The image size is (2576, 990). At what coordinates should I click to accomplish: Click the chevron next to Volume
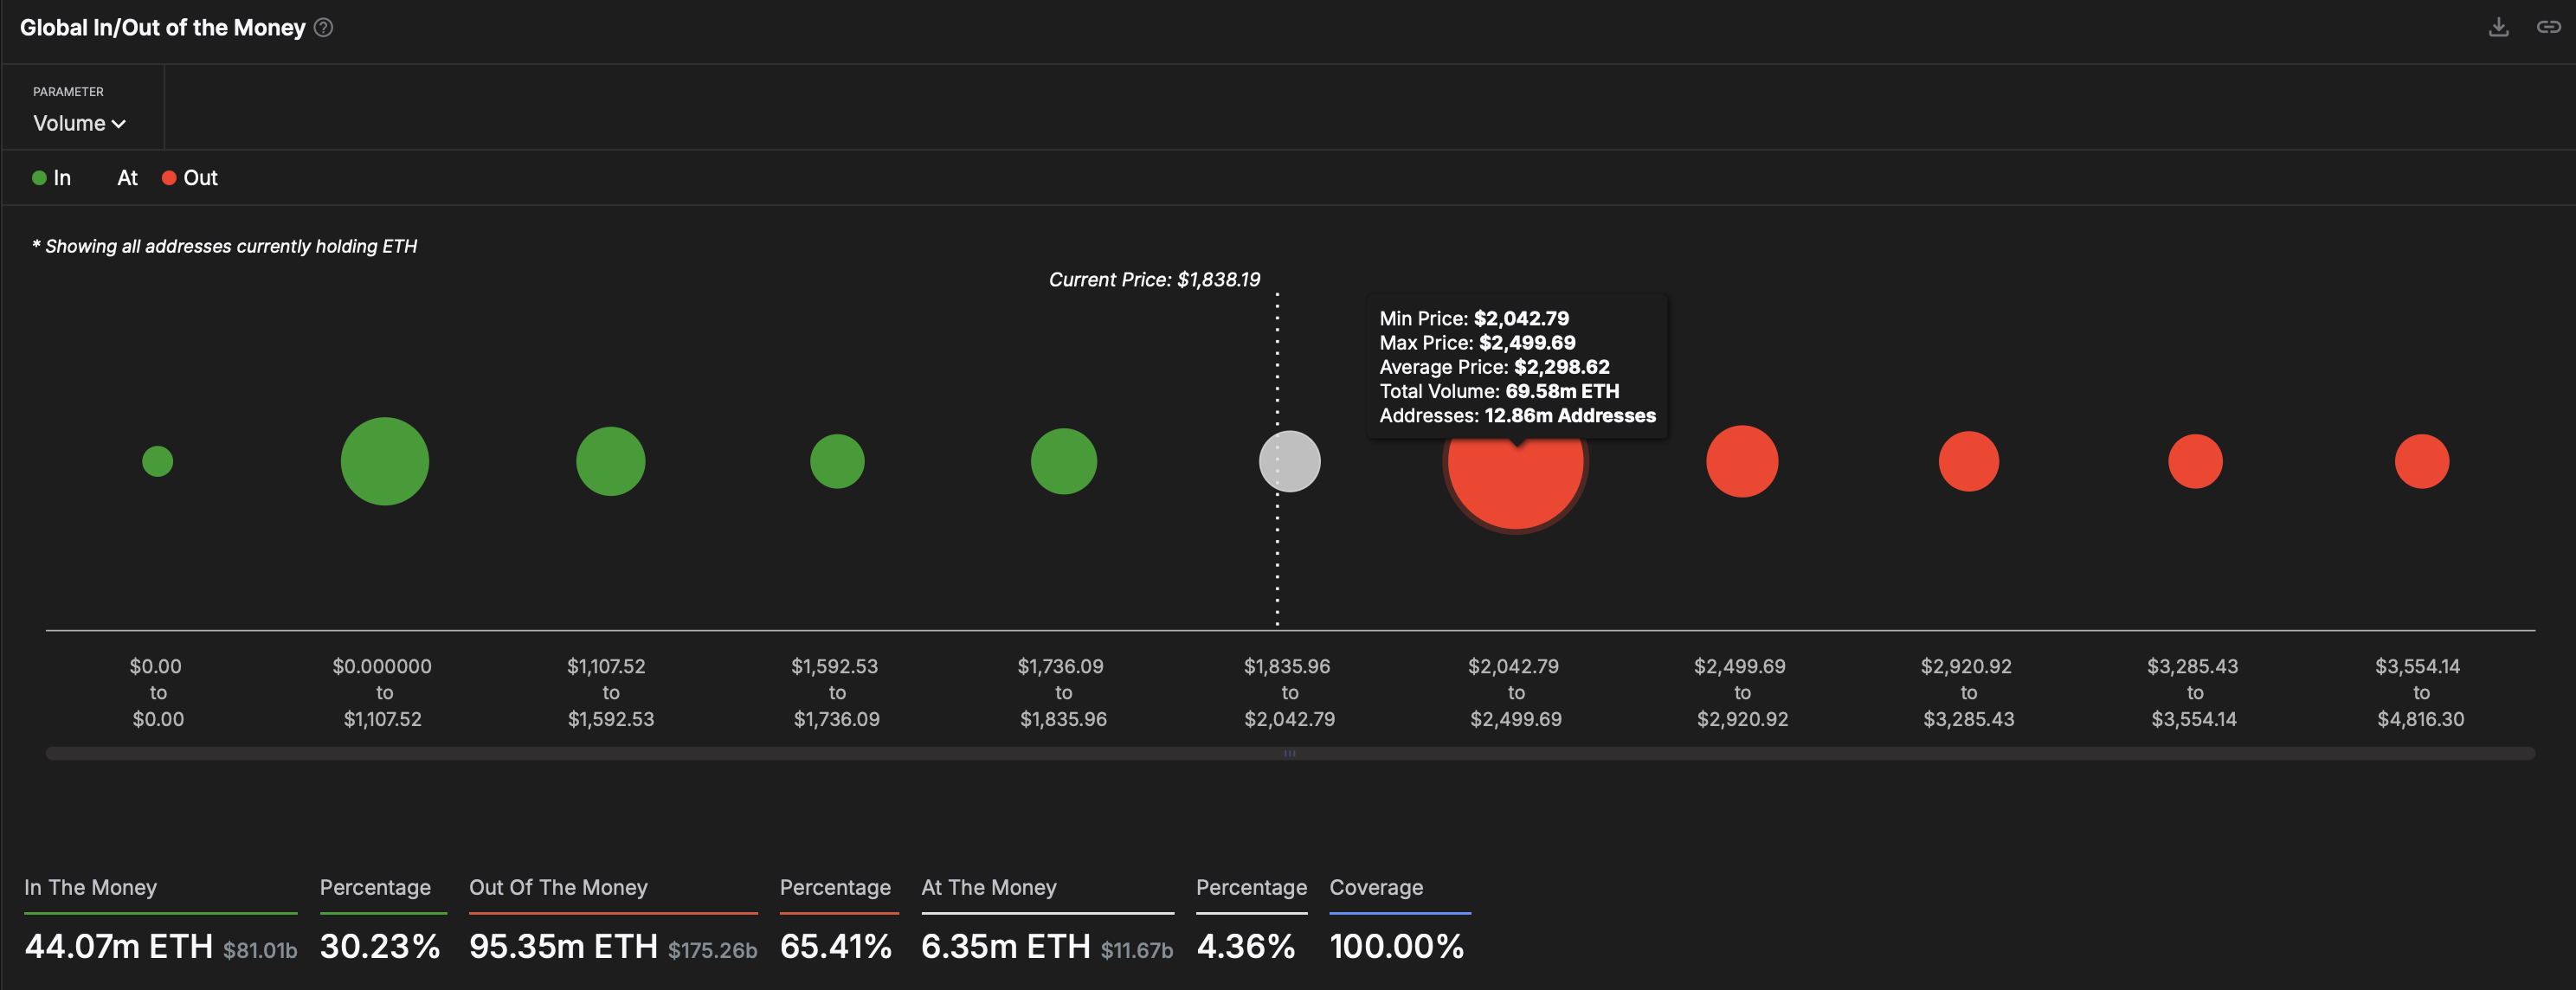pyautogui.click(x=119, y=124)
